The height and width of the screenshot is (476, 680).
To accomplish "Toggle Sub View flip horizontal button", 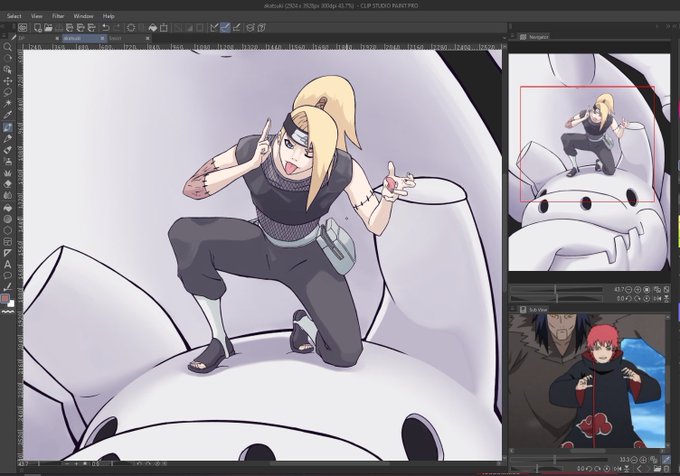I will click(619, 468).
